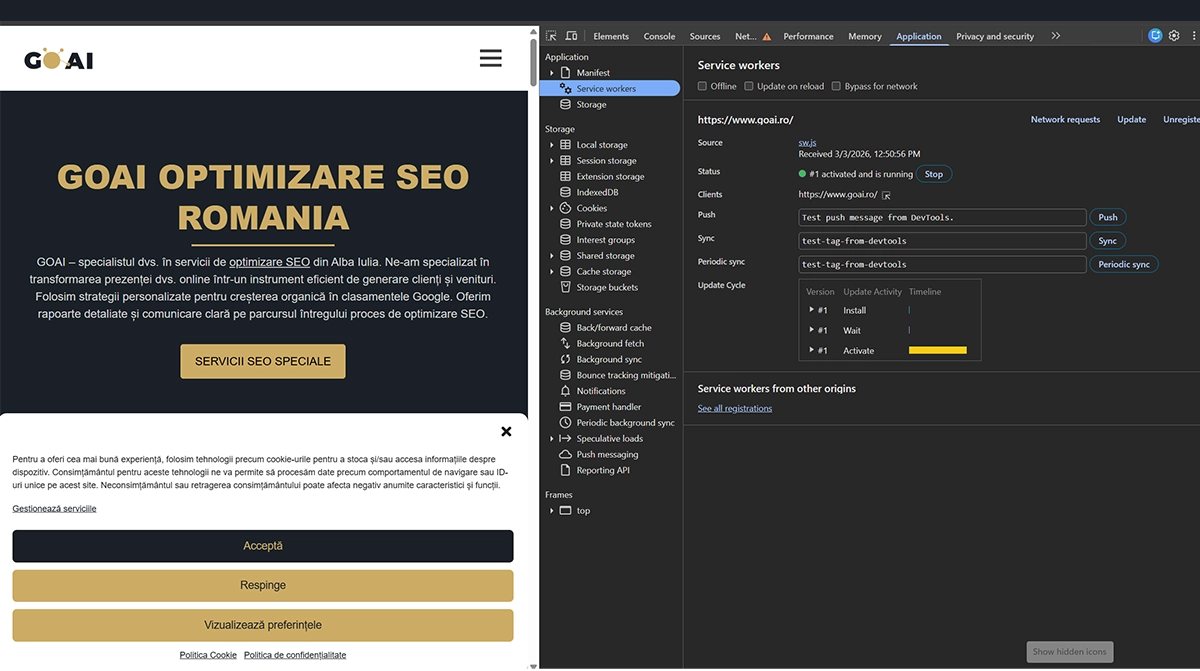This screenshot has width=1200, height=671.
Task: Expand the Session storage tree node
Action: pyautogui.click(x=552, y=161)
